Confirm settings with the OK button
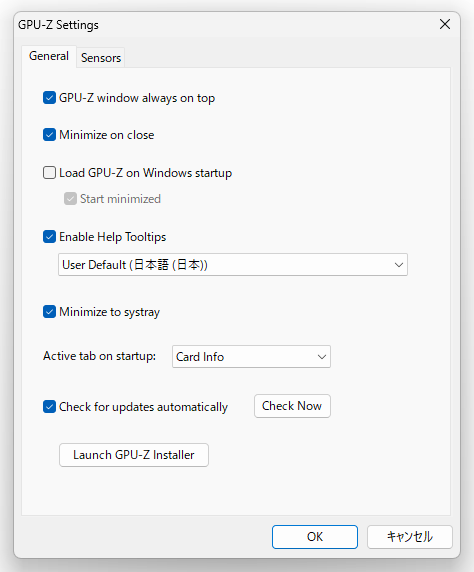 coord(315,537)
